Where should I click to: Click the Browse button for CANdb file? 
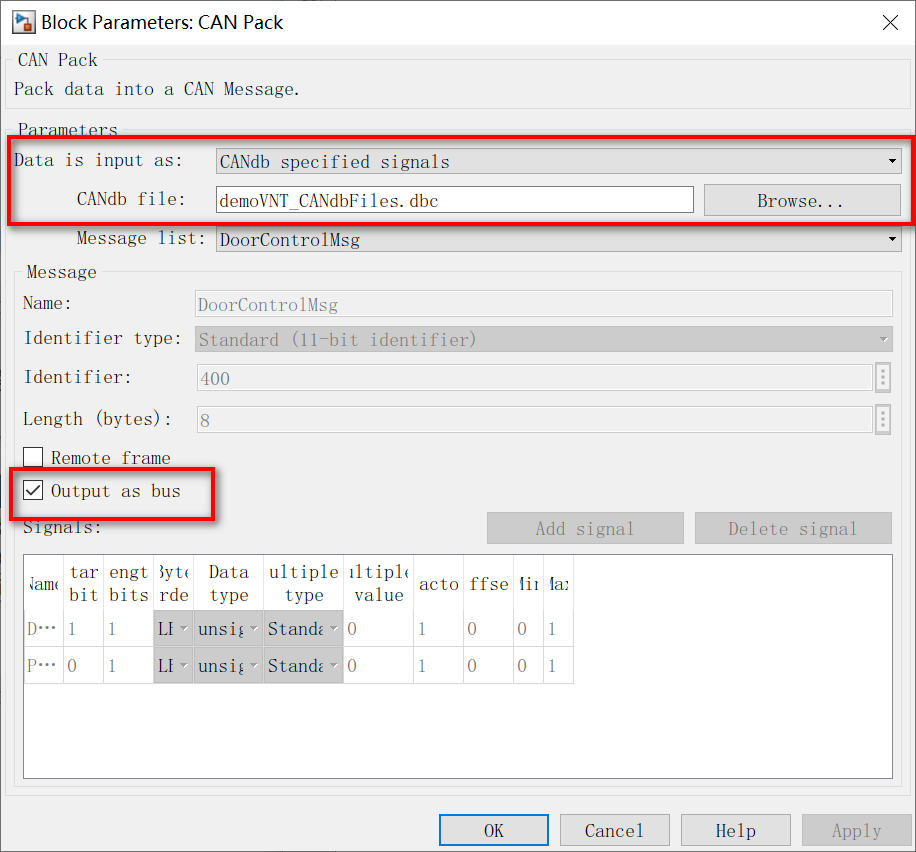(x=799, y=200)
